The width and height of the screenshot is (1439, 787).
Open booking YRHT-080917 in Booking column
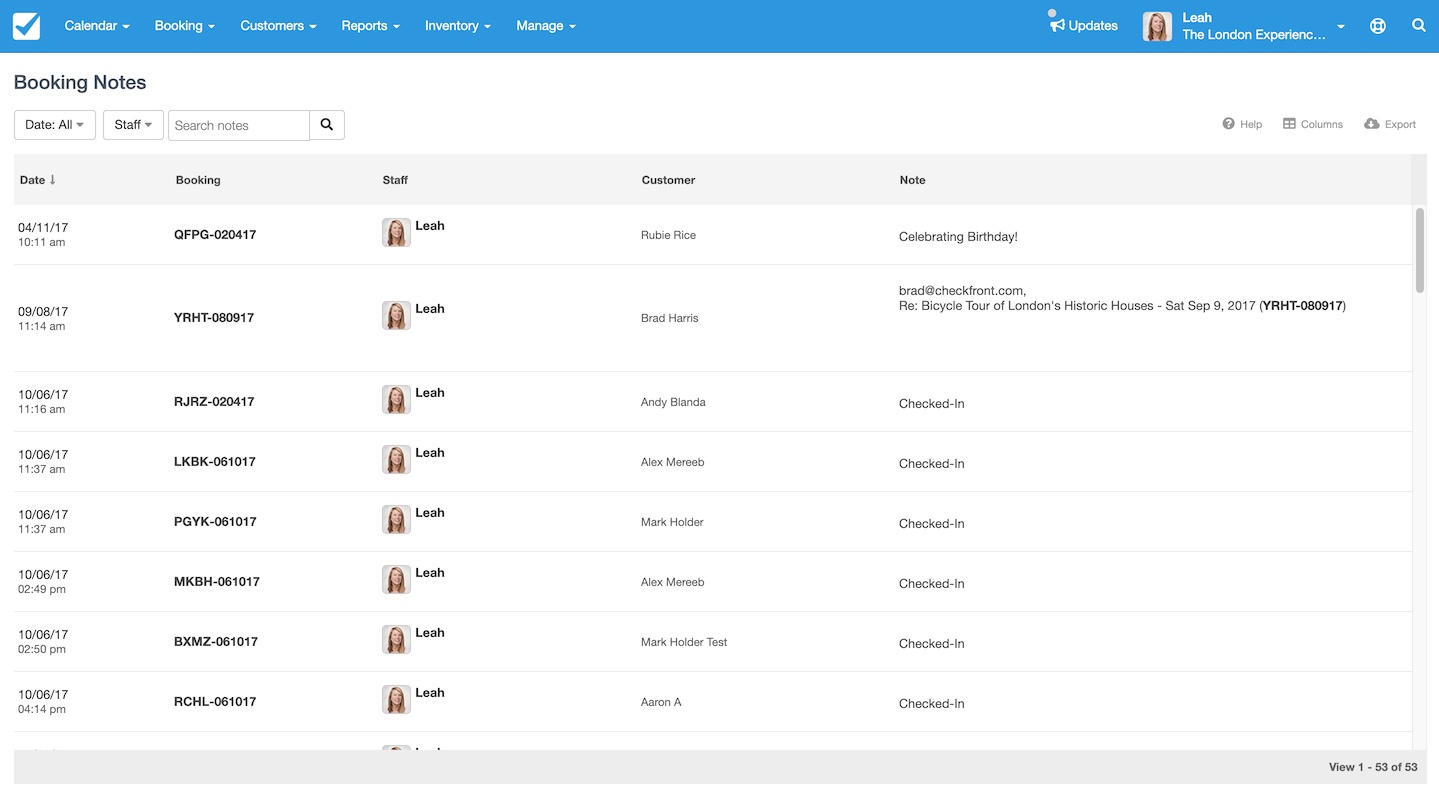[x=214, y=318]
